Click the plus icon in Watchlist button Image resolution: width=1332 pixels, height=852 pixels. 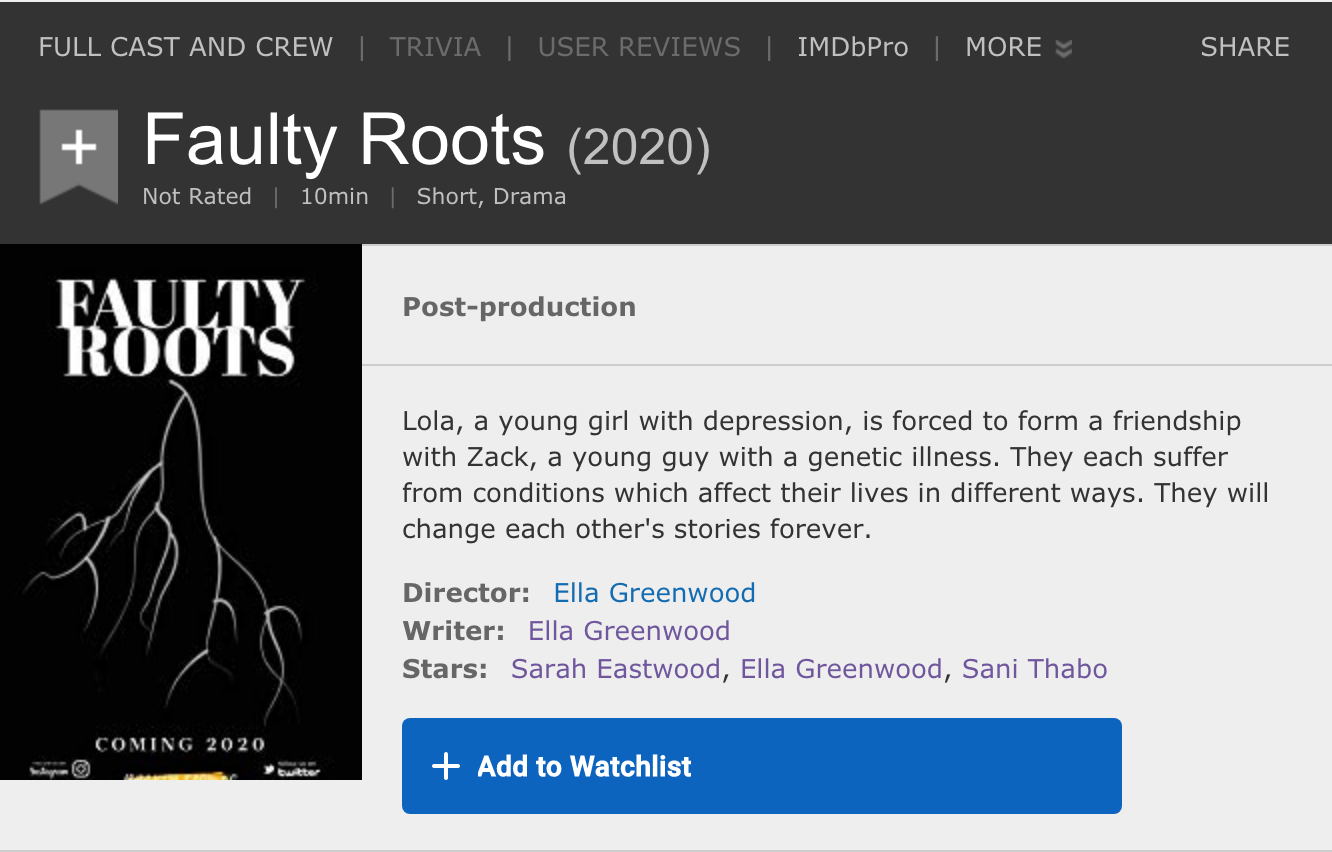(446, 767)
